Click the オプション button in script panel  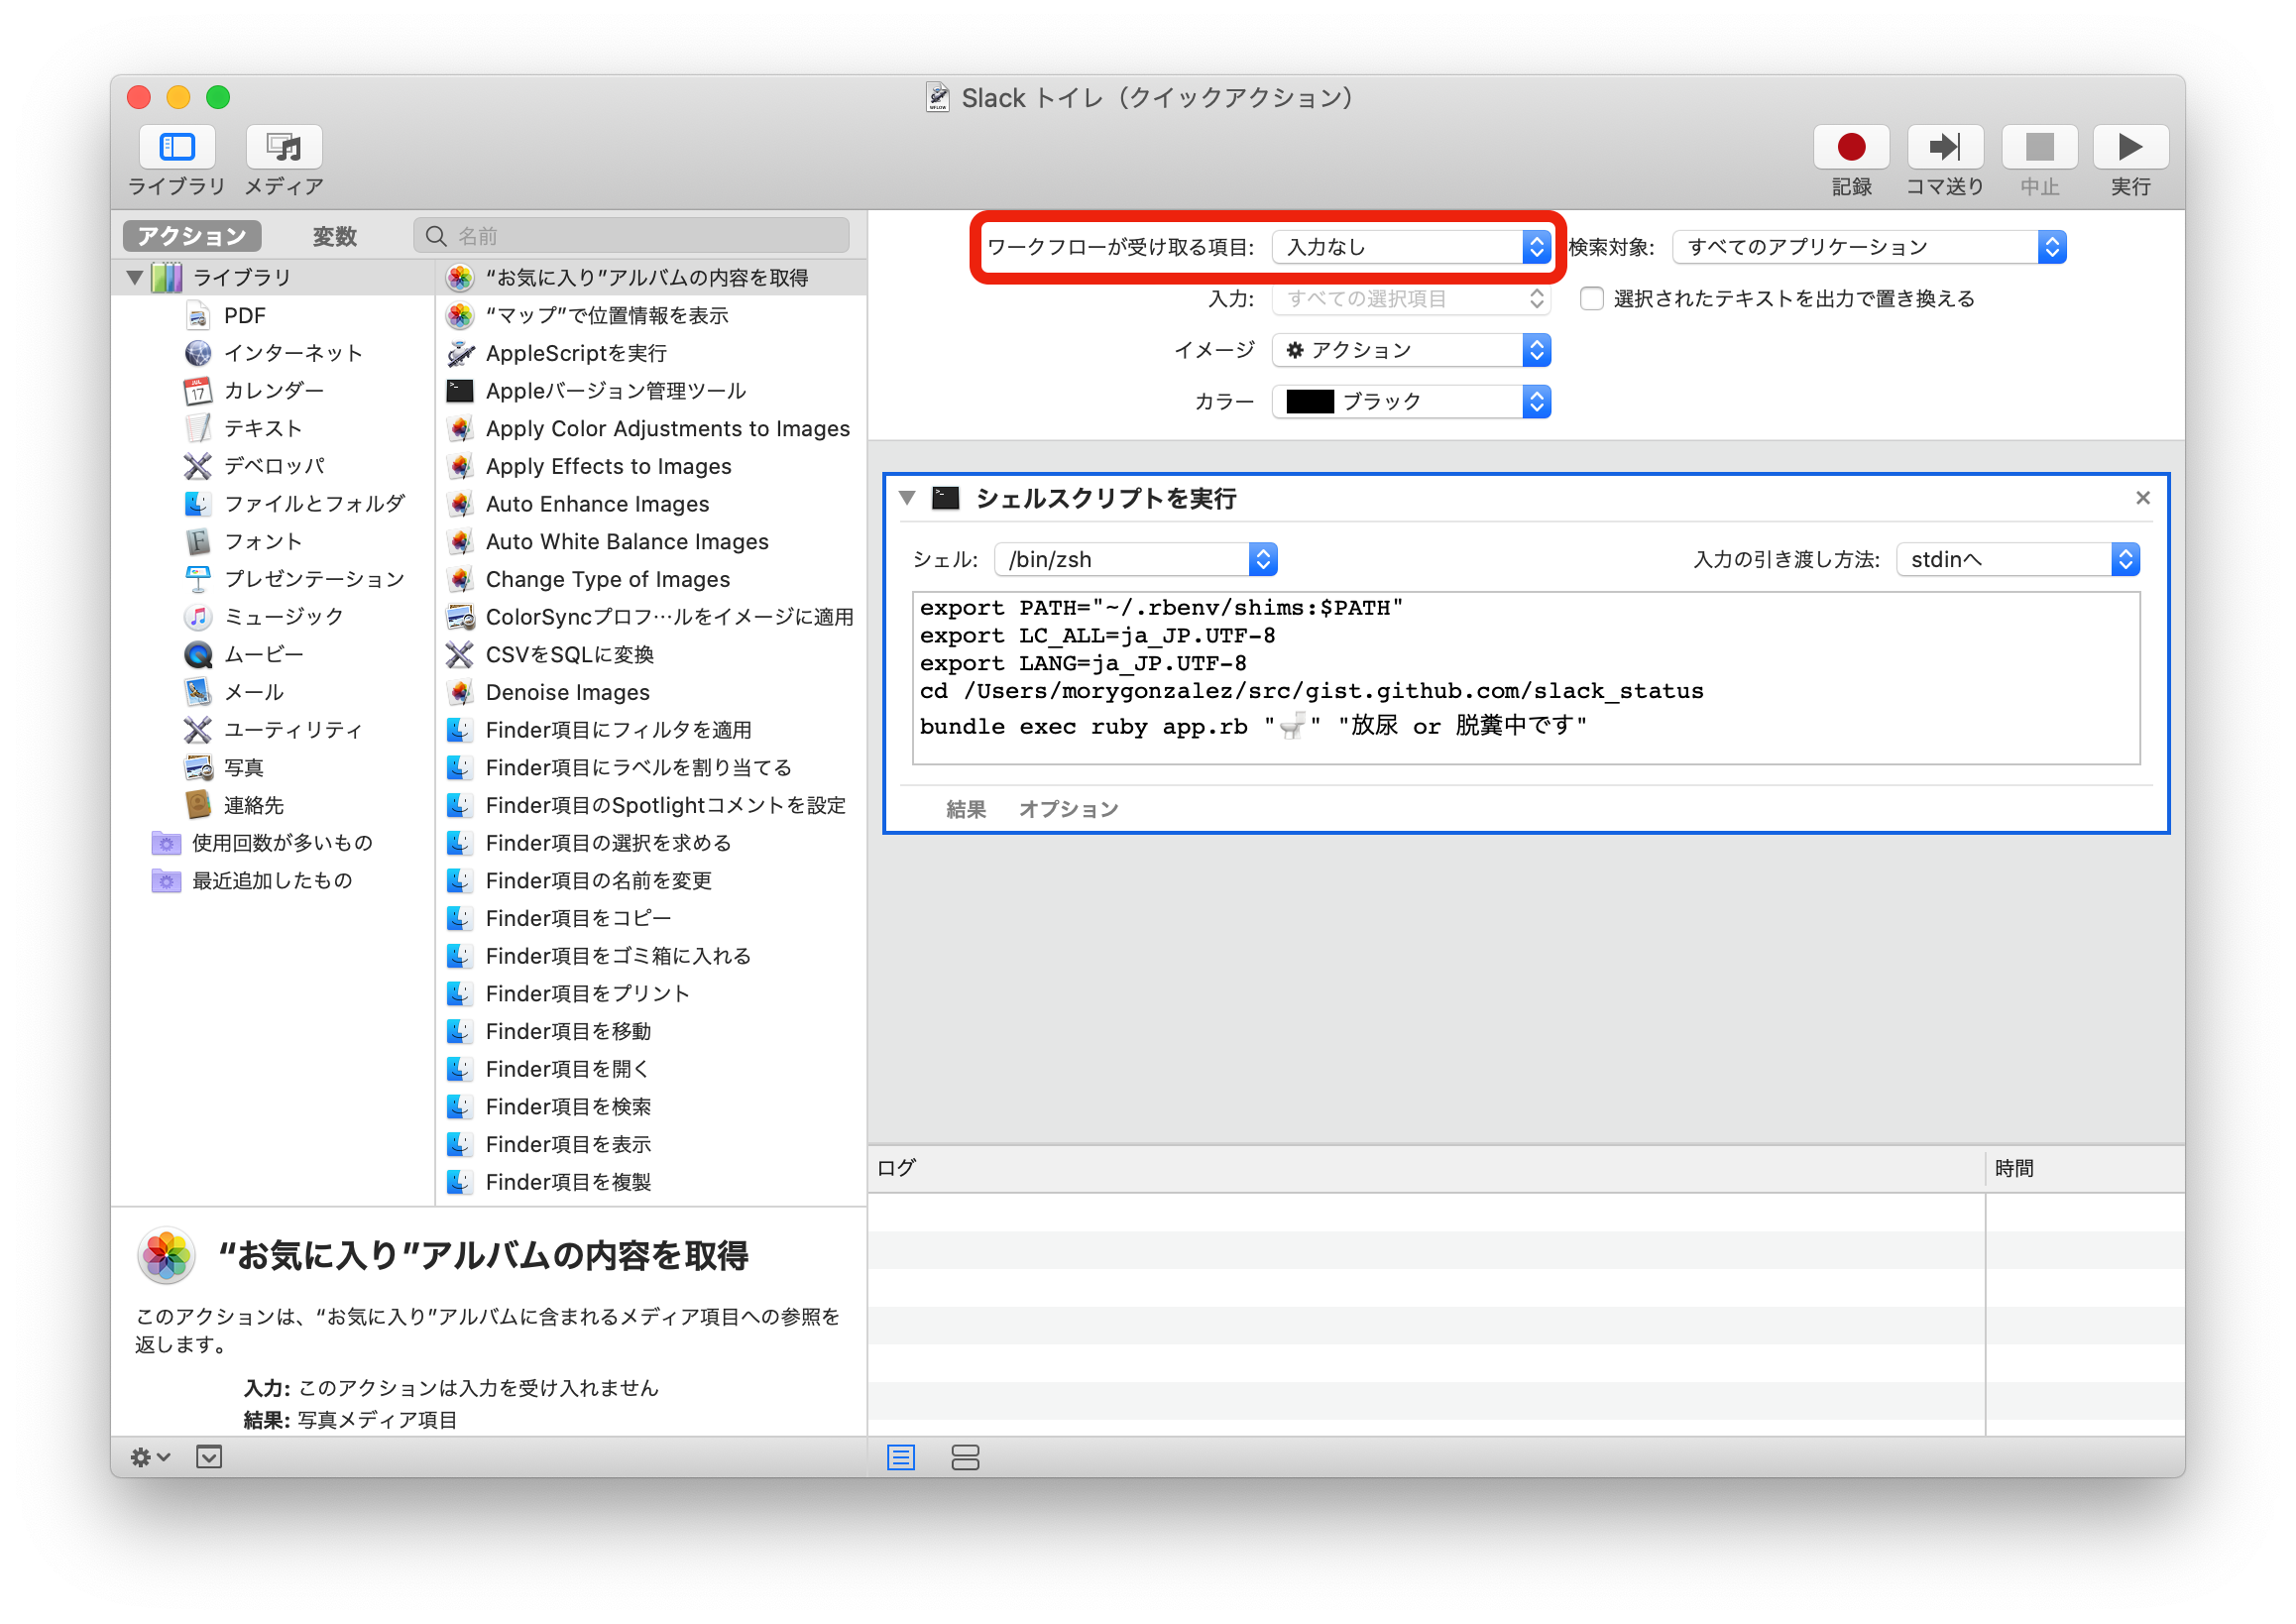pyautogui.click(x=1075, y=807)
